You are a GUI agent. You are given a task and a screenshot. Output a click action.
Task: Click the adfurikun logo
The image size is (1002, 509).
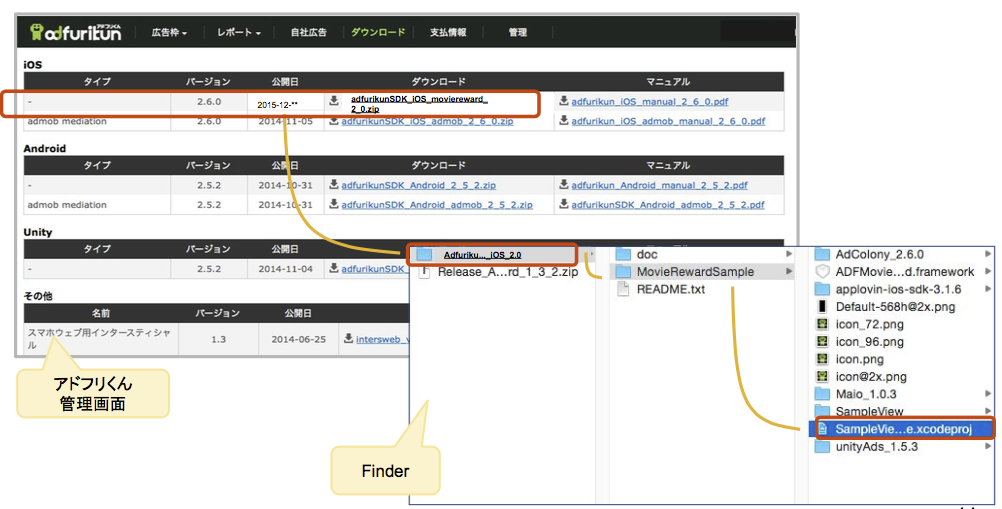(x=75, y=32)
